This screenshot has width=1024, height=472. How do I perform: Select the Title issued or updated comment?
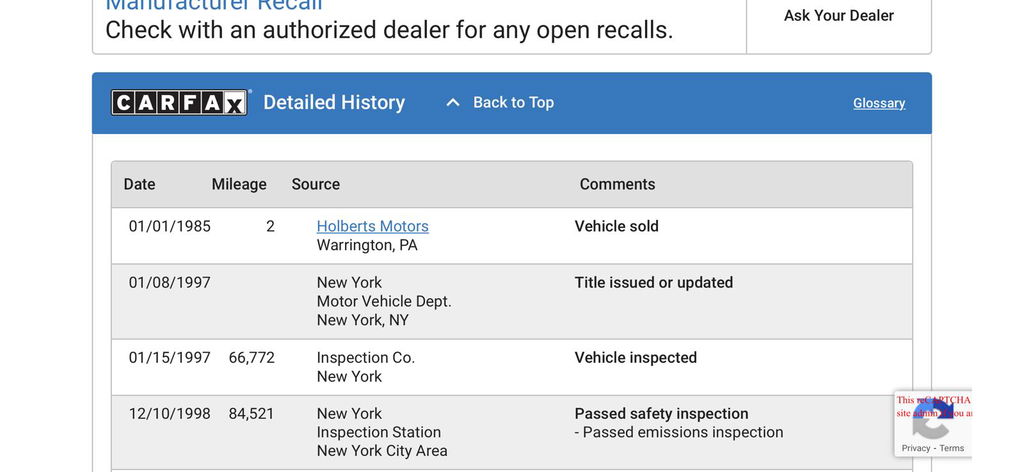point(653,282)
